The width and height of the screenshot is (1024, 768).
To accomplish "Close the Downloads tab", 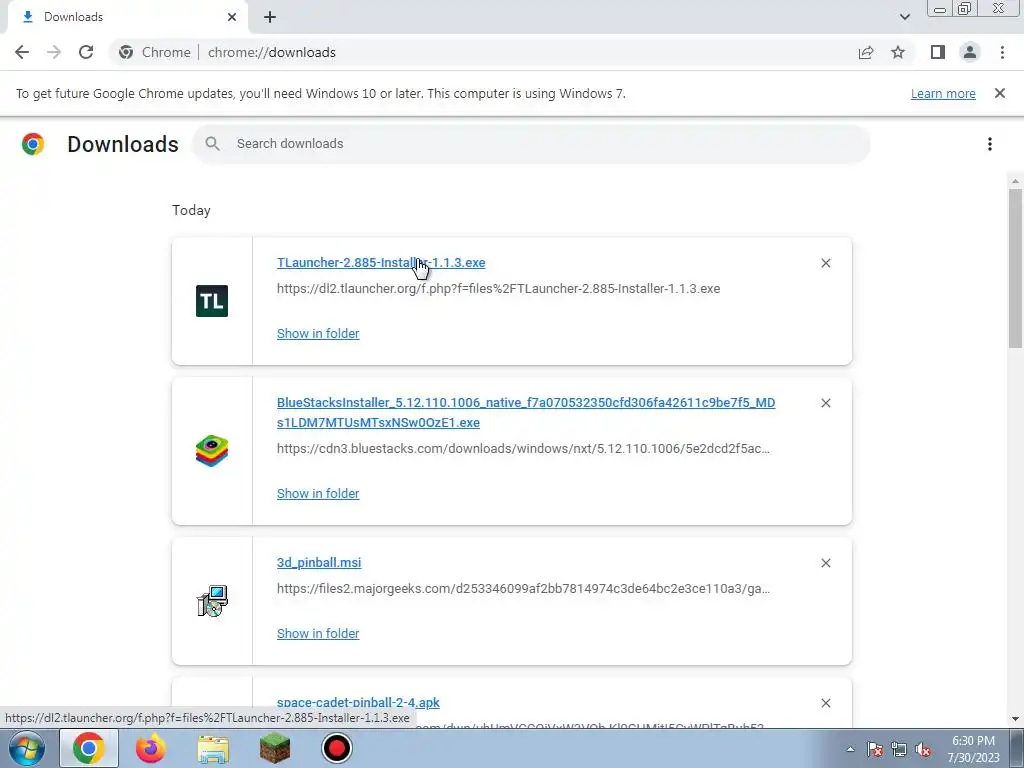I will 232,17.
